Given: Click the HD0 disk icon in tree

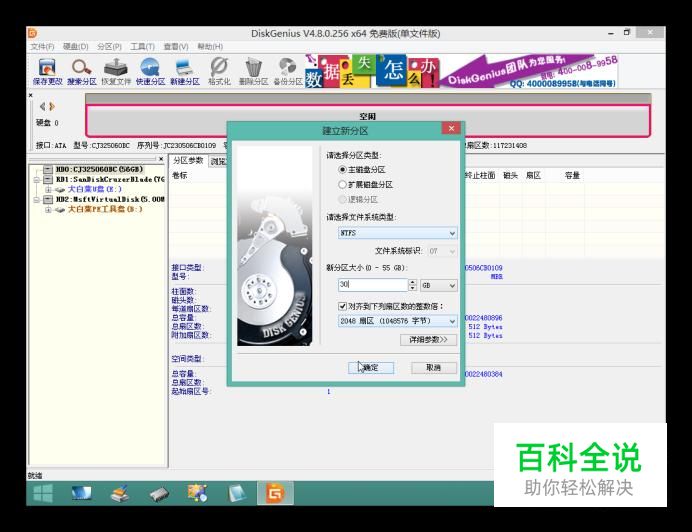Looking at the screenshot, I should pos(48,170).
